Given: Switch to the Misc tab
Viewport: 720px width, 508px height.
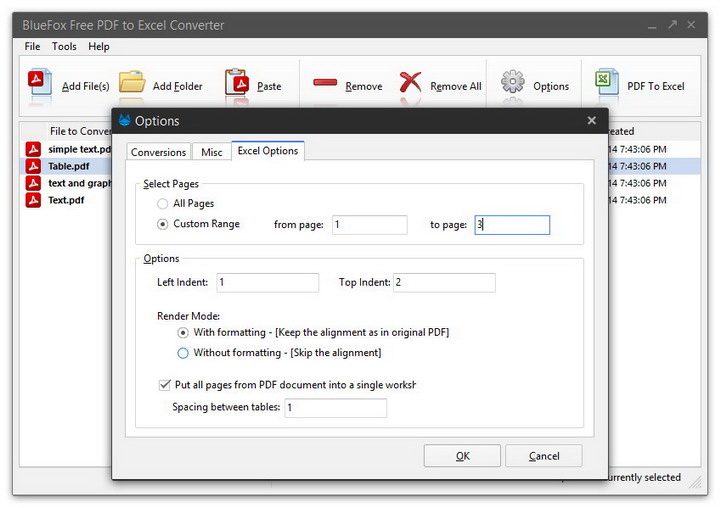Looking at the screenshot, I should point(212,152).
